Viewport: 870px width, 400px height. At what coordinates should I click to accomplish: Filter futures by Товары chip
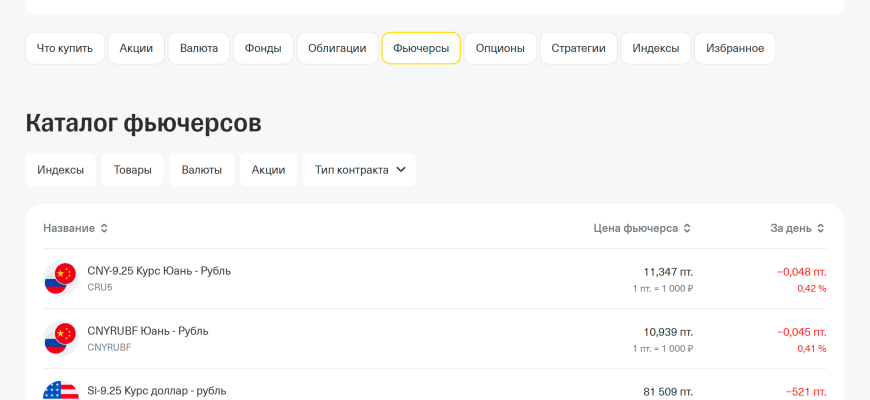[x=133, y=170]
